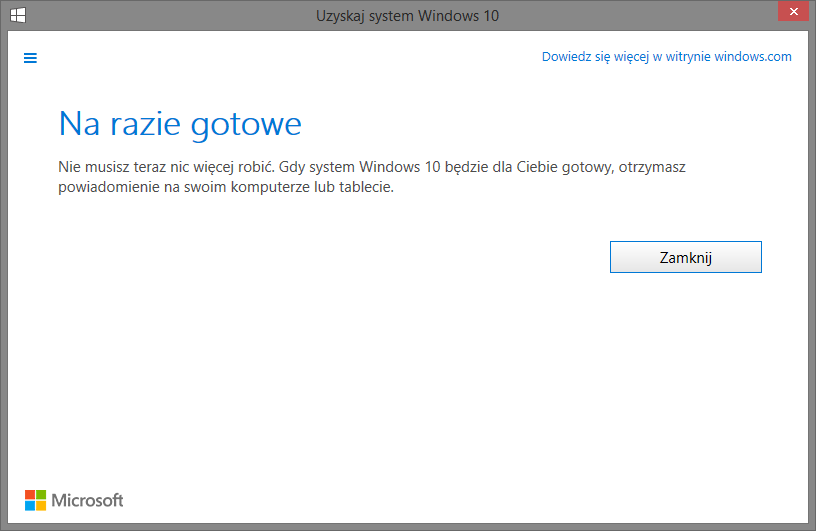
Task: Click the text starting 'Nie musisz teraz nic więcej robić'
Action: pyautogui.click(x=372, y=177)
